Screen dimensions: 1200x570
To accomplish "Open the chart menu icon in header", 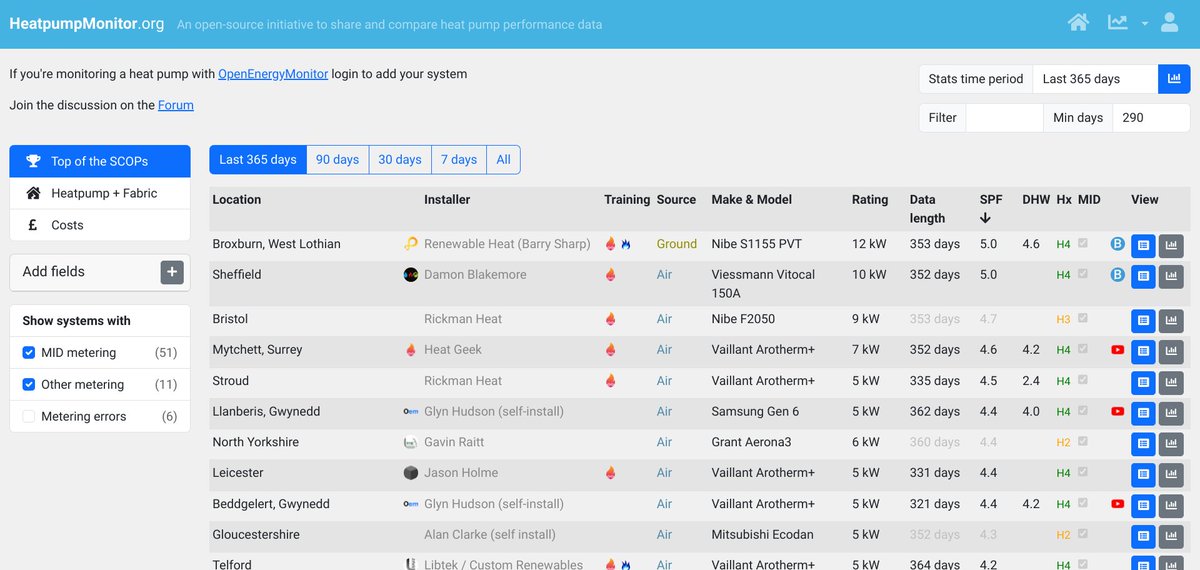I will (x=1118, y=22).
